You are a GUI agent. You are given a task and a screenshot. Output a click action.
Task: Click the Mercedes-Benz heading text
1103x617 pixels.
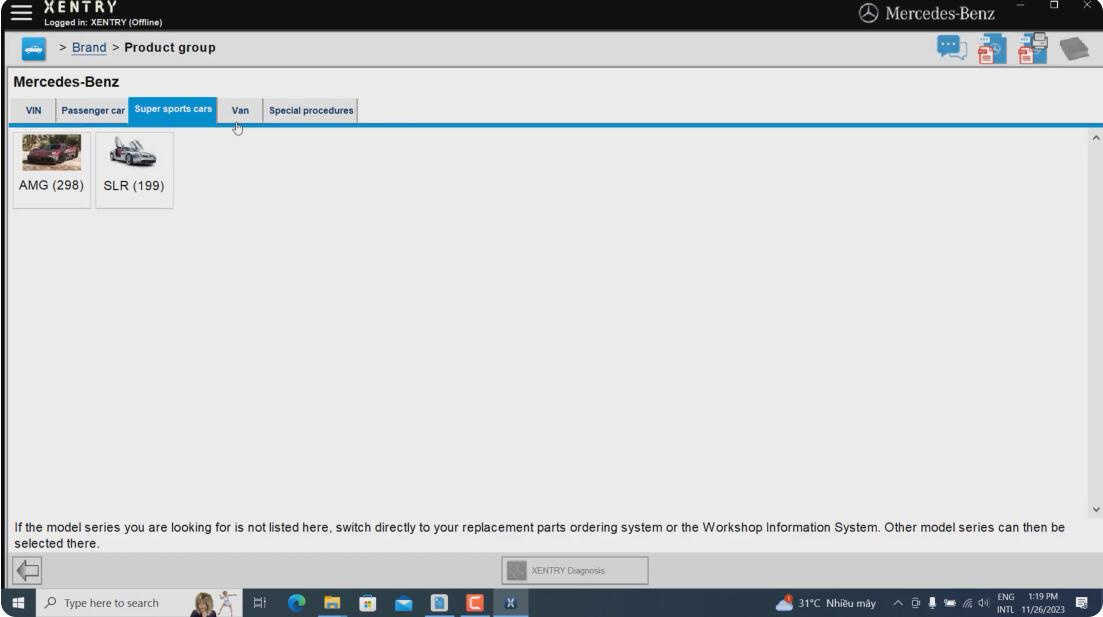click(66, 82)
